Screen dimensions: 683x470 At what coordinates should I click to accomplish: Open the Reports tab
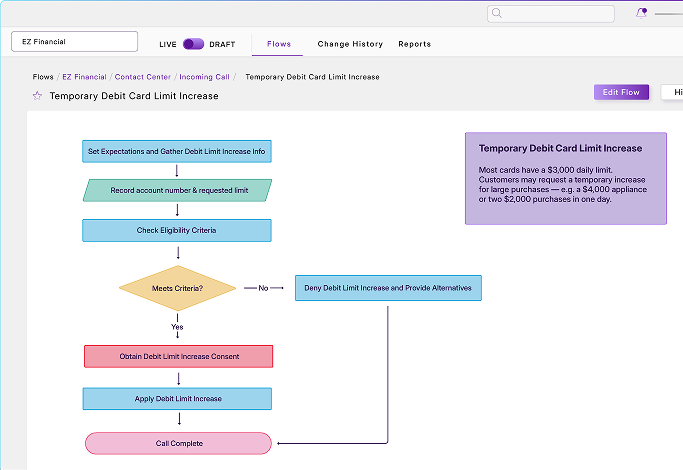414,44
